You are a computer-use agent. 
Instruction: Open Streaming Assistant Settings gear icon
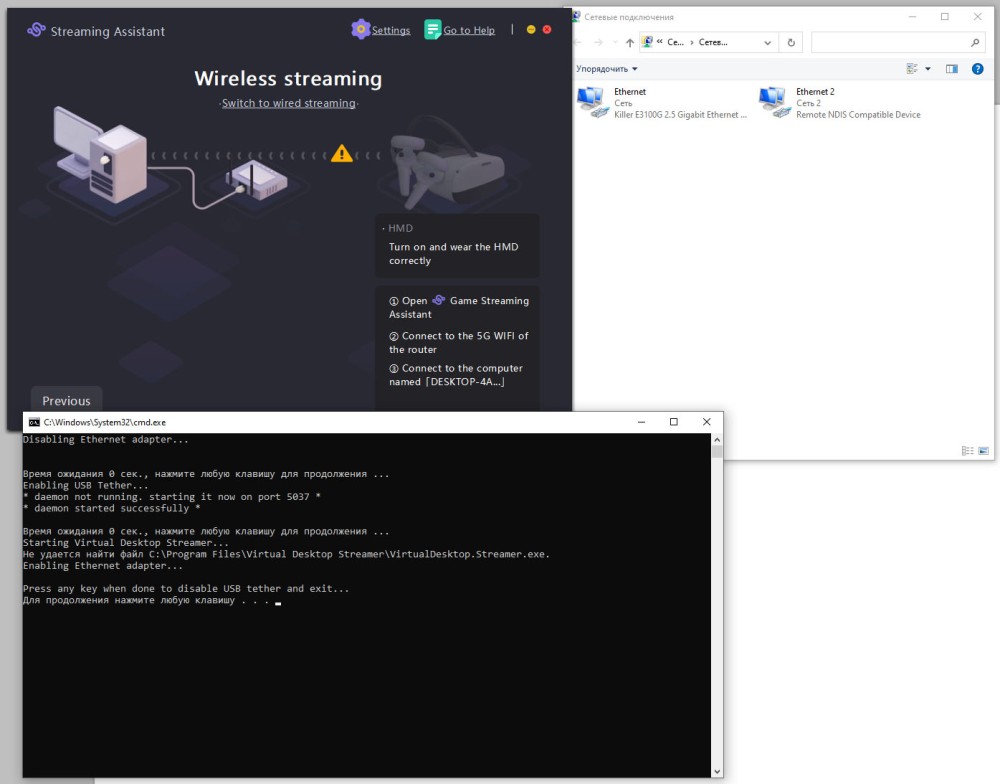(360, 30)
